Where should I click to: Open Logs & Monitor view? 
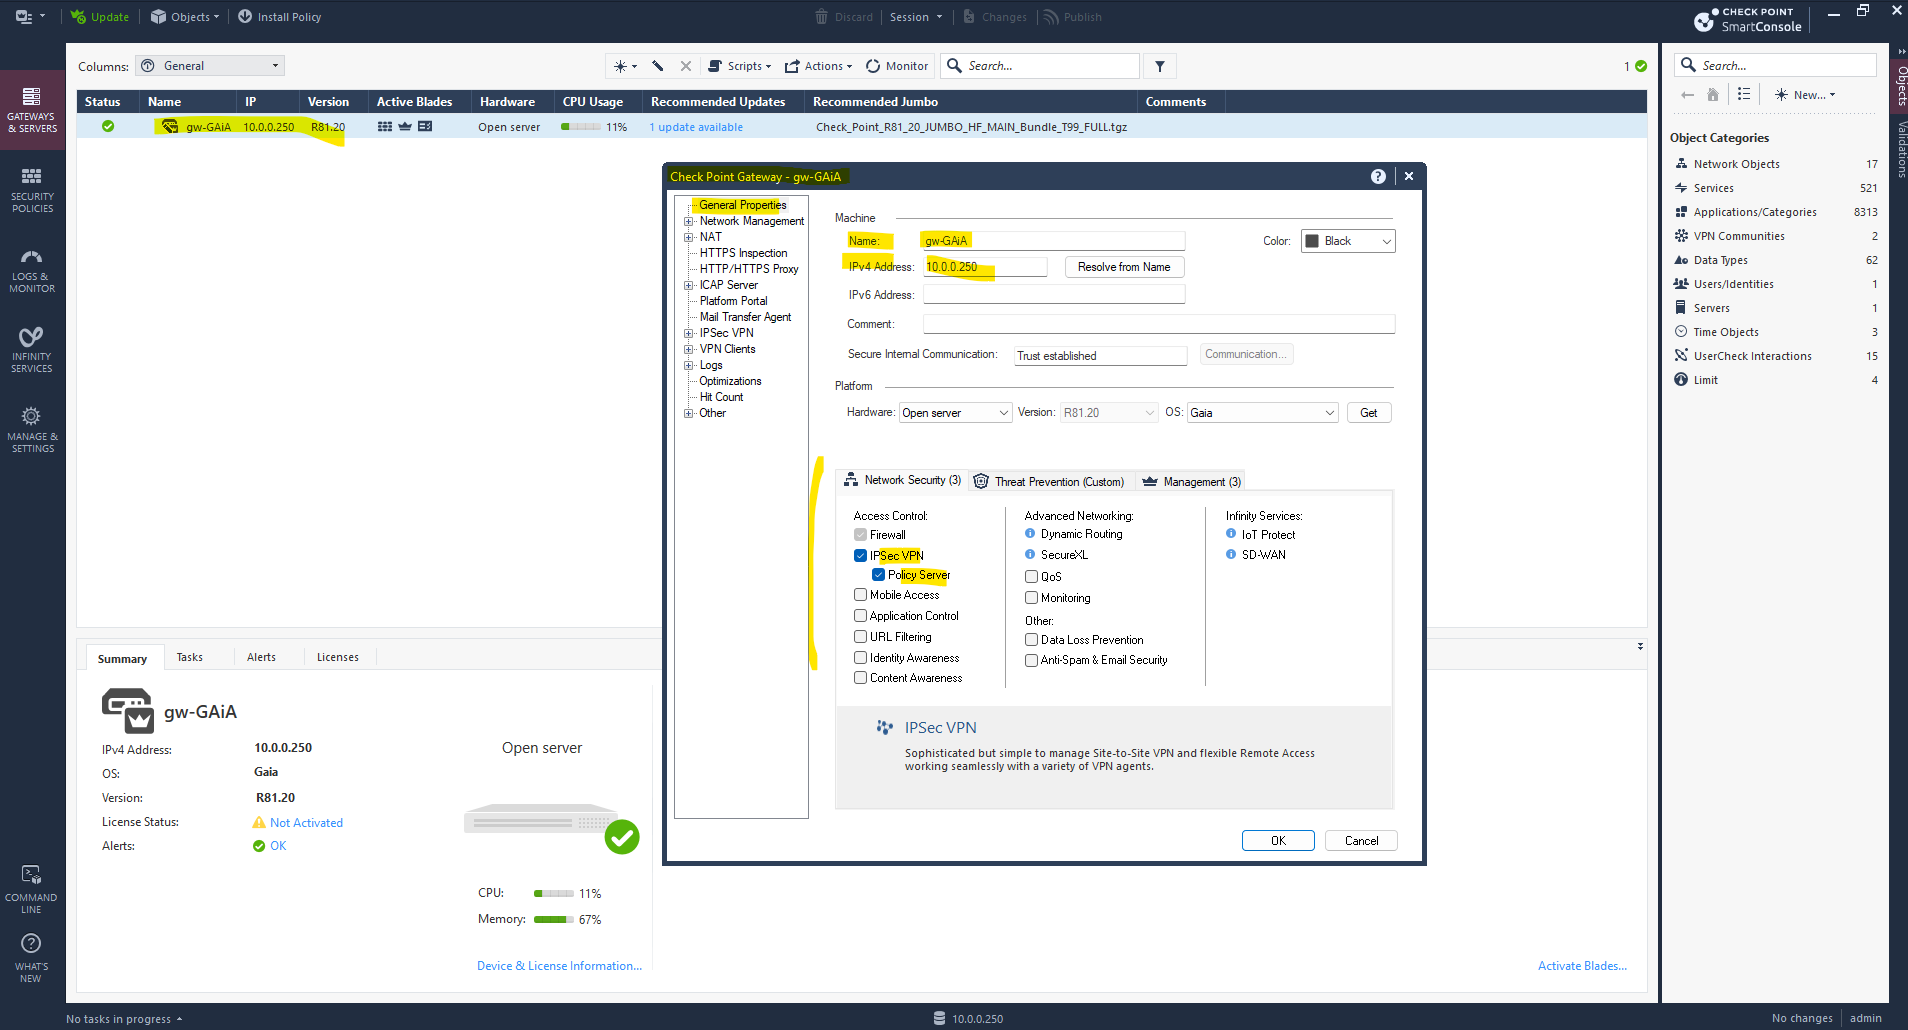point(32,270)
